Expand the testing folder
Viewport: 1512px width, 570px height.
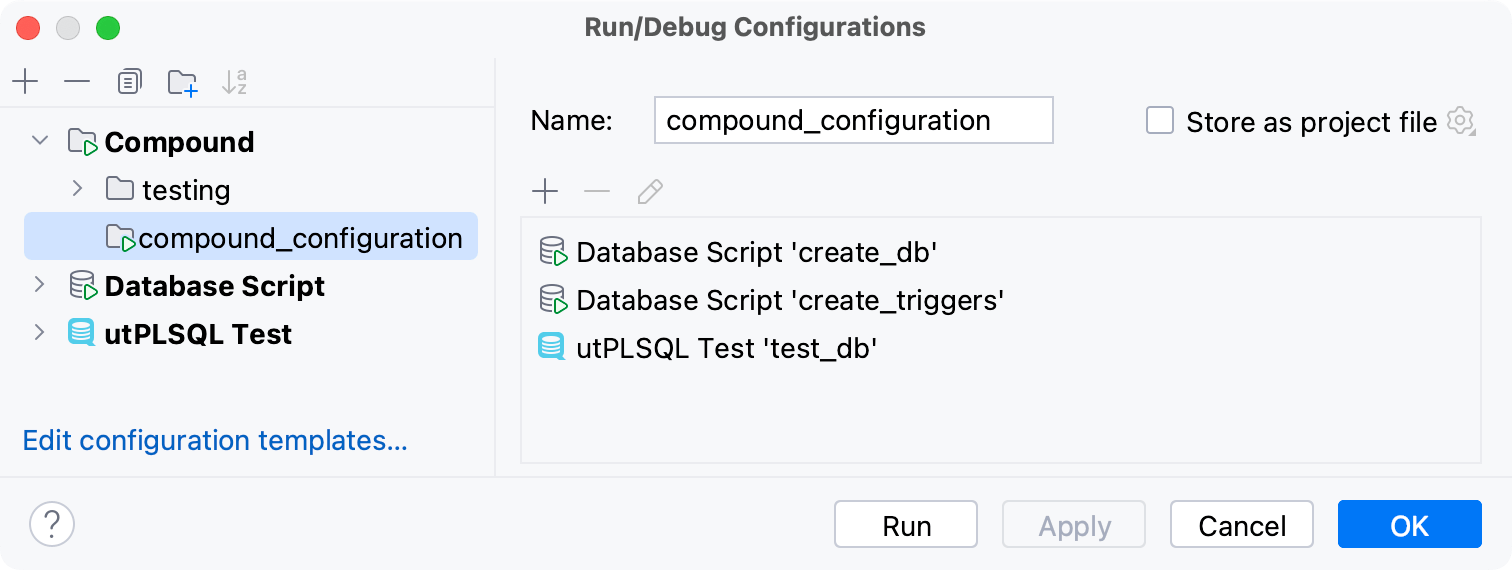pyautogui.click(x=78, y=188)
